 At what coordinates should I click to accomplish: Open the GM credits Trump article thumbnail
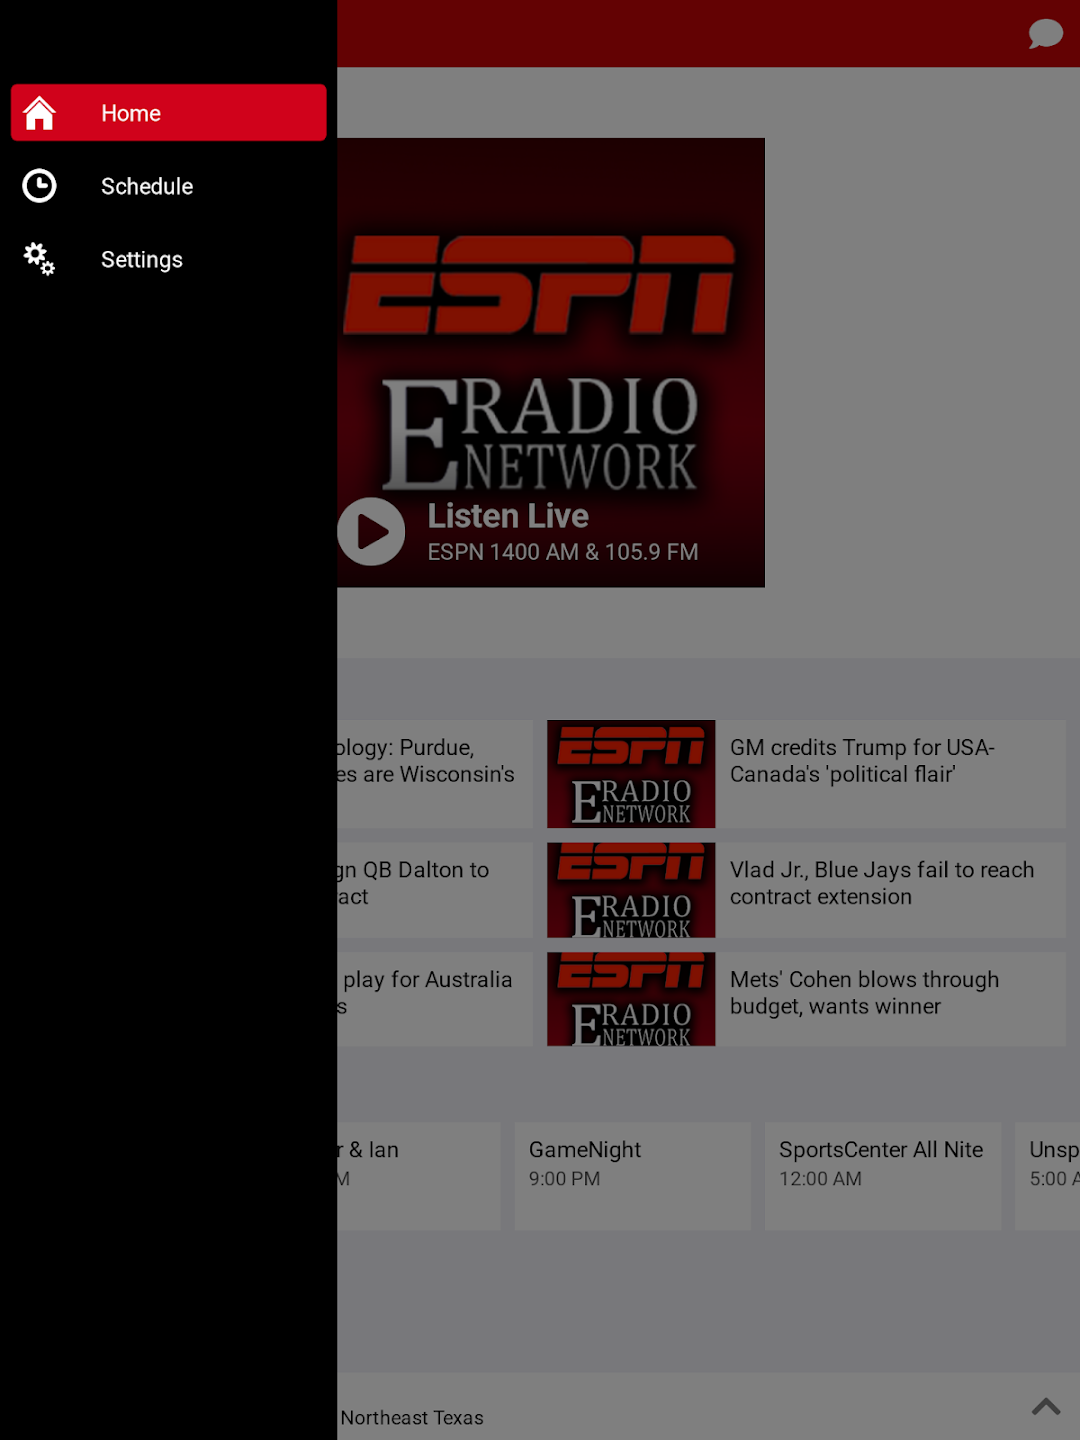(x=631, y=774)
